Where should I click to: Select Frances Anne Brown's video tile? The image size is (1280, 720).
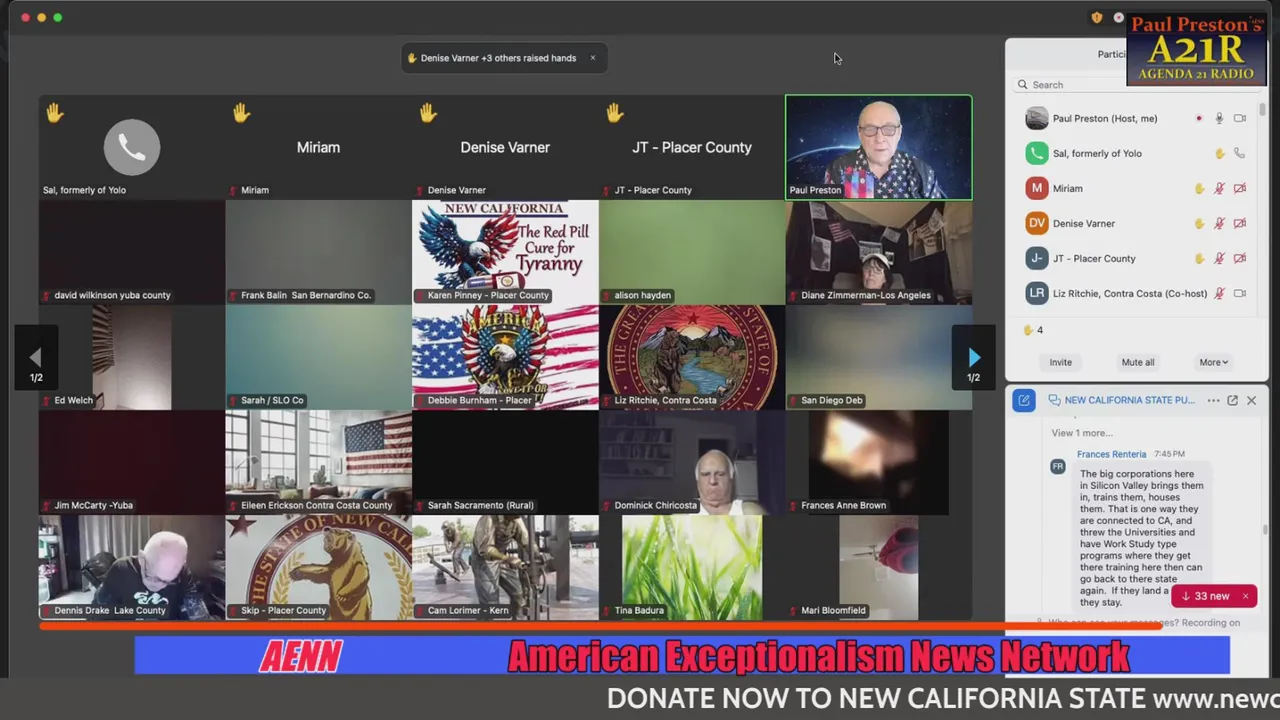click(878, 462)
